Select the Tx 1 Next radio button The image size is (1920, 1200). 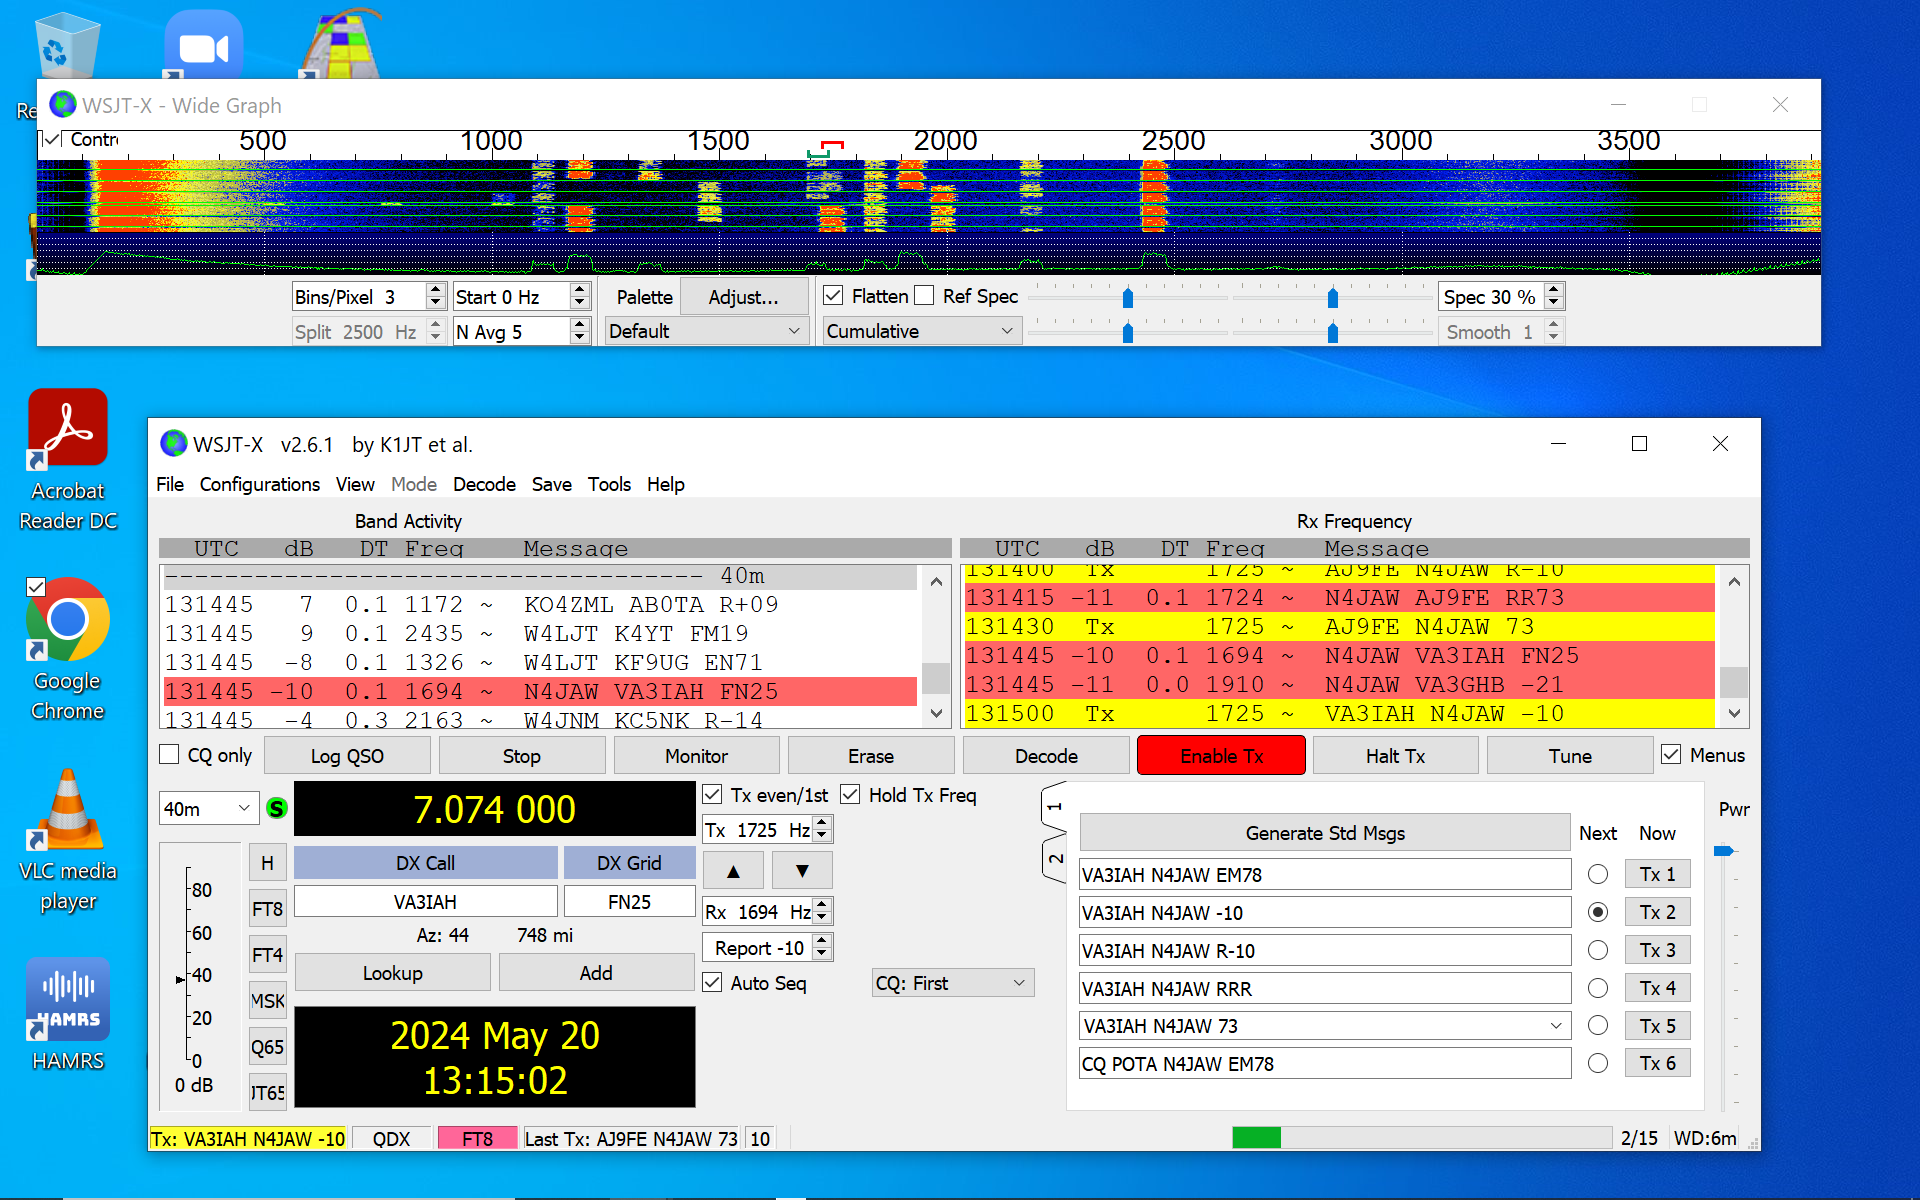pos(1598,874)
